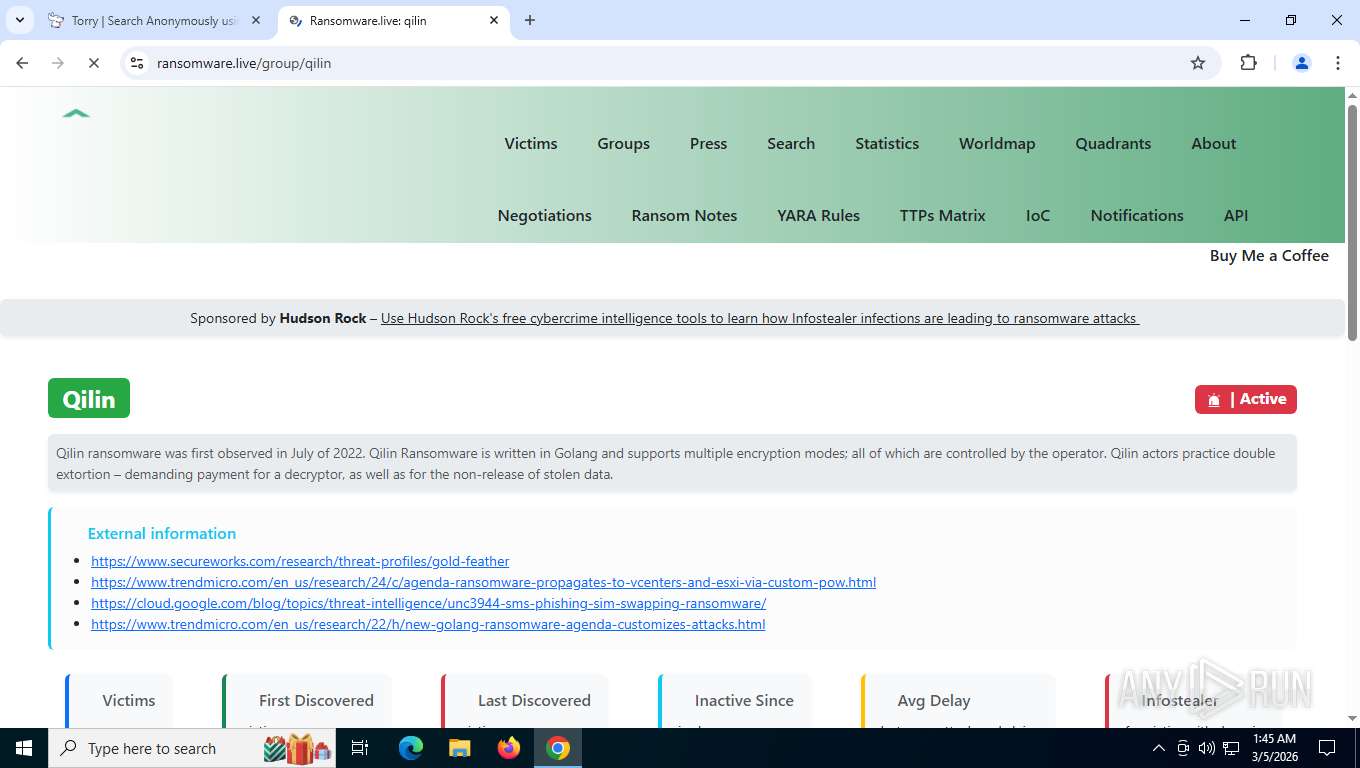Screen dimensions: 1360x768
Task: Launch Microsoft Edge from the taskbar
Action: point(411,748)
